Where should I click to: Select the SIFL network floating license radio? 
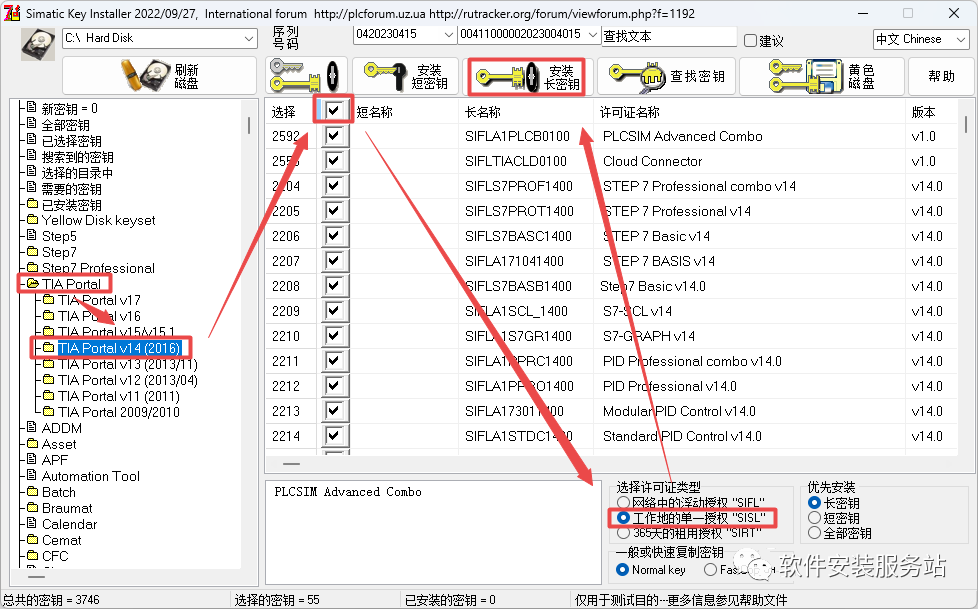pos(623,502)
